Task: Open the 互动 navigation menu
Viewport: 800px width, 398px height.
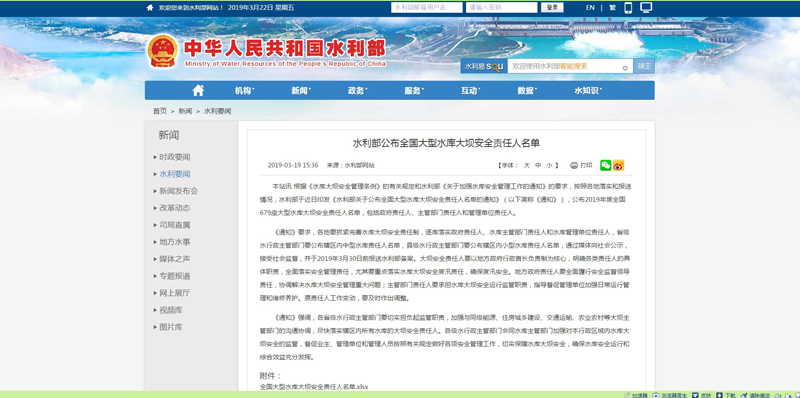Action: click(x=470, y=90)
